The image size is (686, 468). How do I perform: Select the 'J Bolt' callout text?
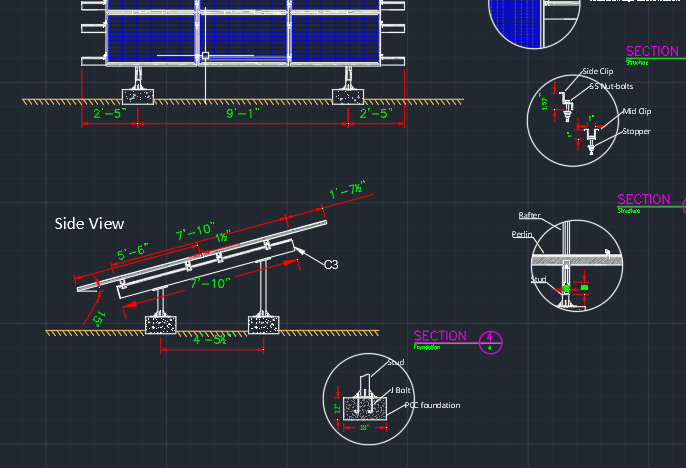point(401,390)
